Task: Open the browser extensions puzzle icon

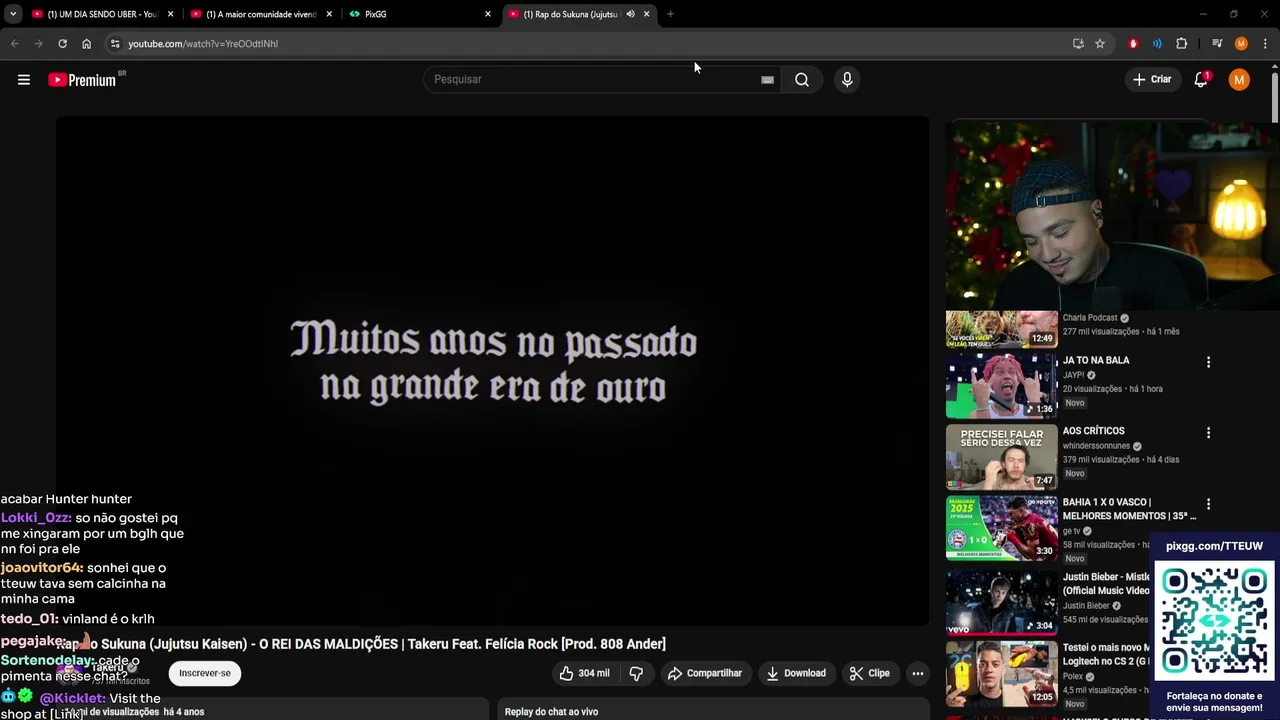Action: tap(1181, 44)
